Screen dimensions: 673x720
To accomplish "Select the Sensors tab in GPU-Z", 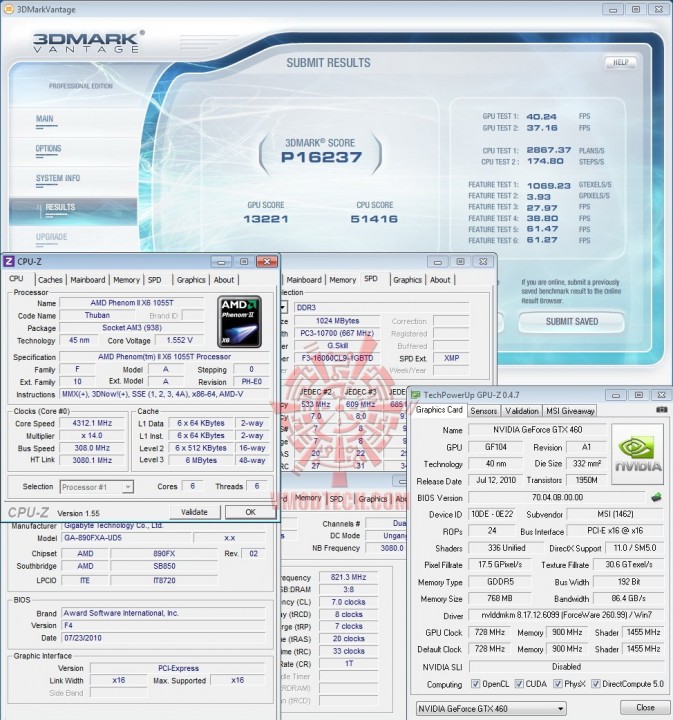I will 483,411.
